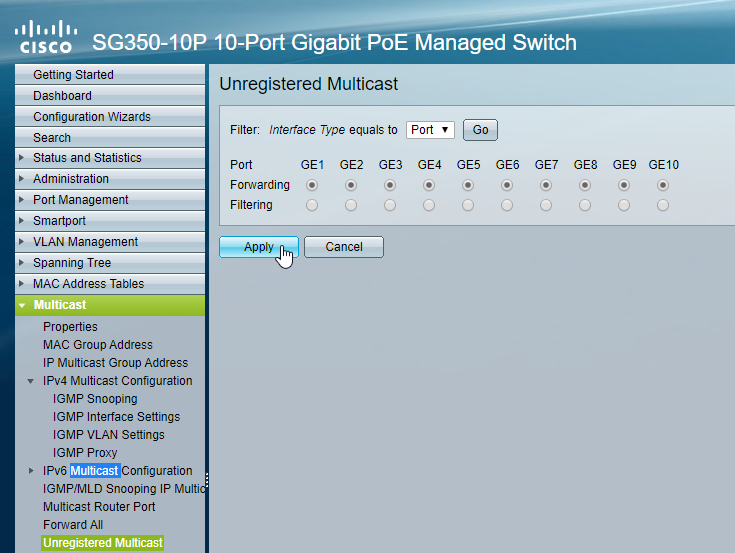This screenshot has width=735, height=553.
Task: Open Forward All page
Action: click(x=73, y=525)
